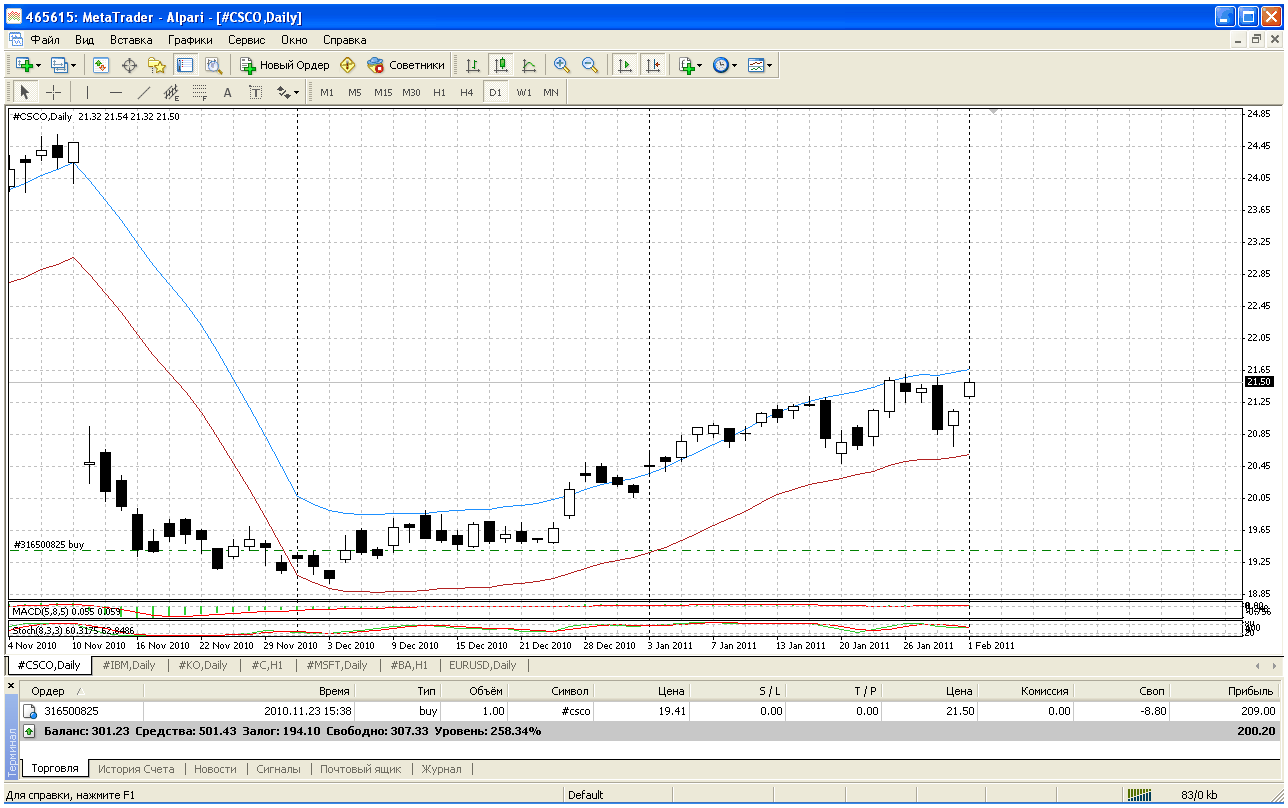Open the Графики menu
The width and height of the screenshot is (1288, 808).
pos(190,40)
